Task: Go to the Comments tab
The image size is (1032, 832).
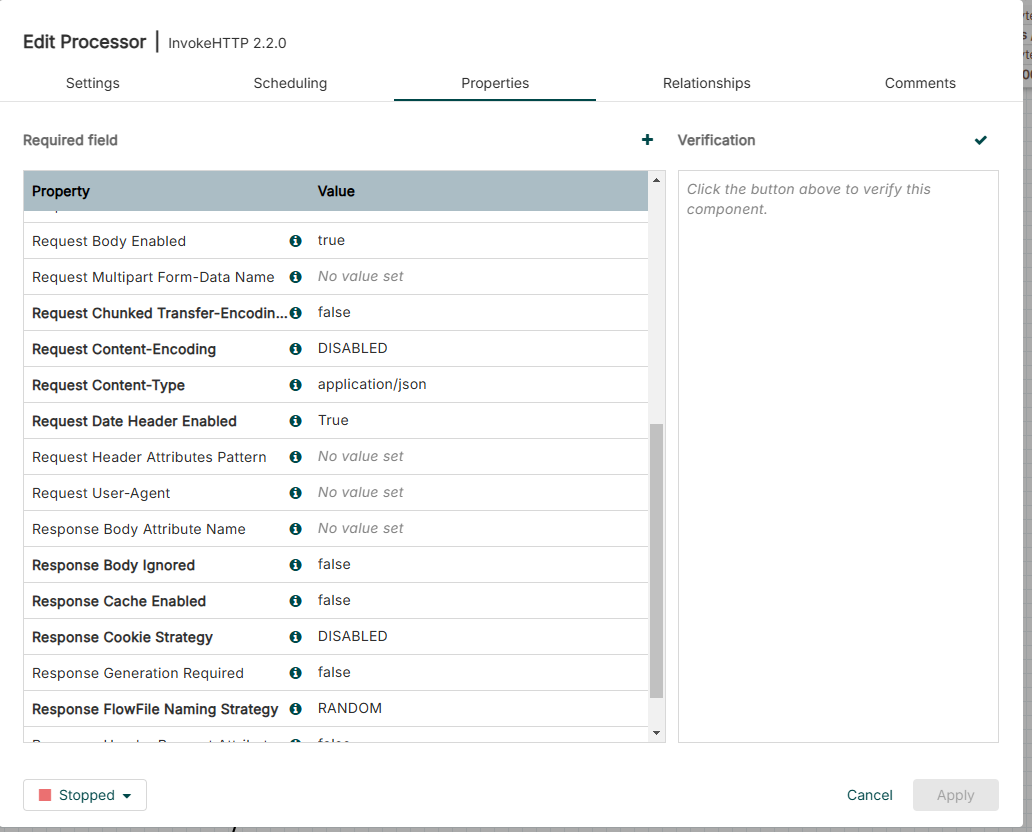Action: 919,83
